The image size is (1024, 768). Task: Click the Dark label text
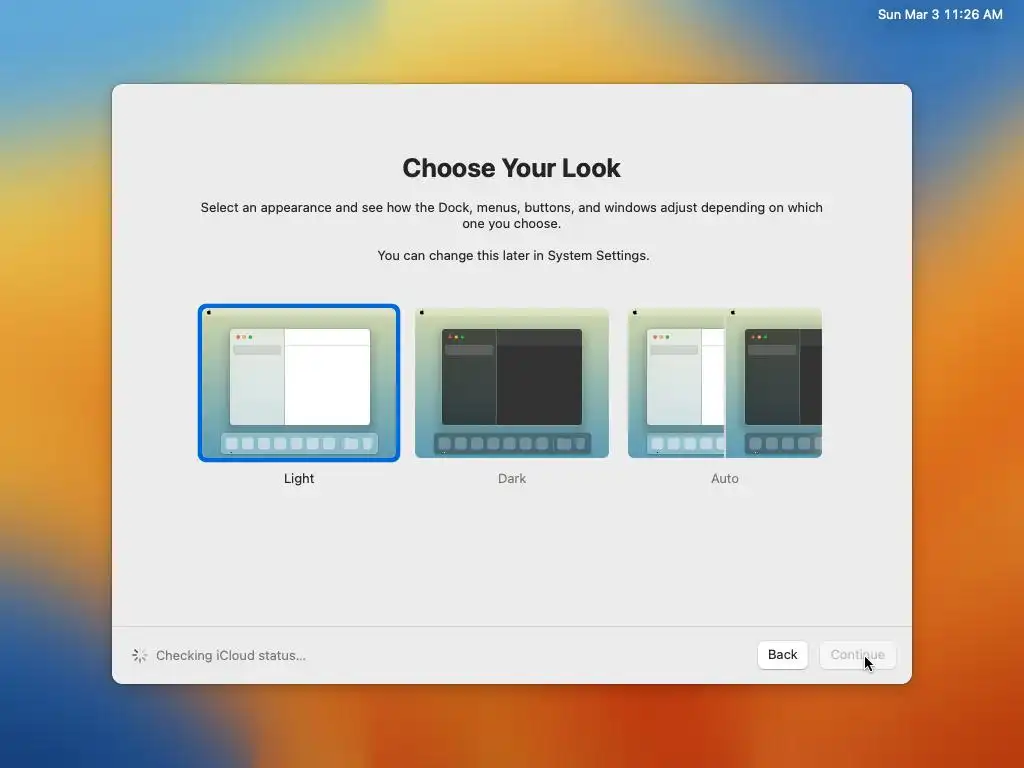[x=512, y=478]
